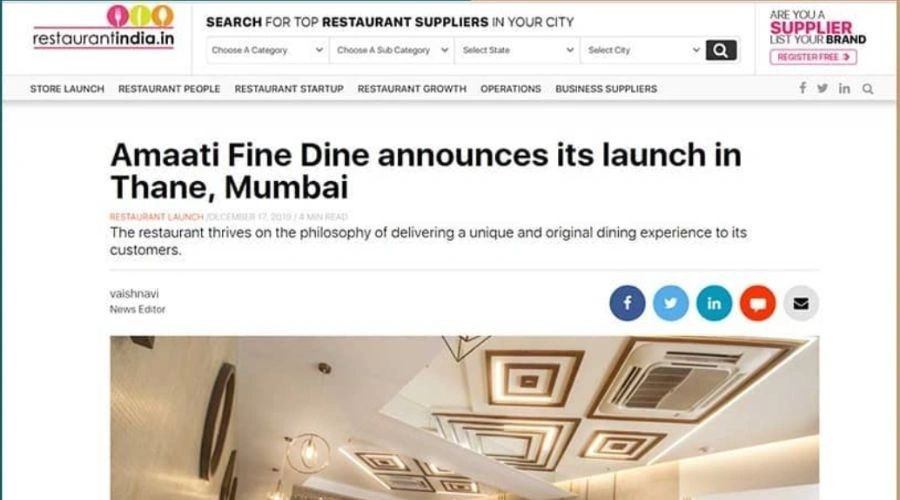Share article on Facebook round icon

point(627,303)
